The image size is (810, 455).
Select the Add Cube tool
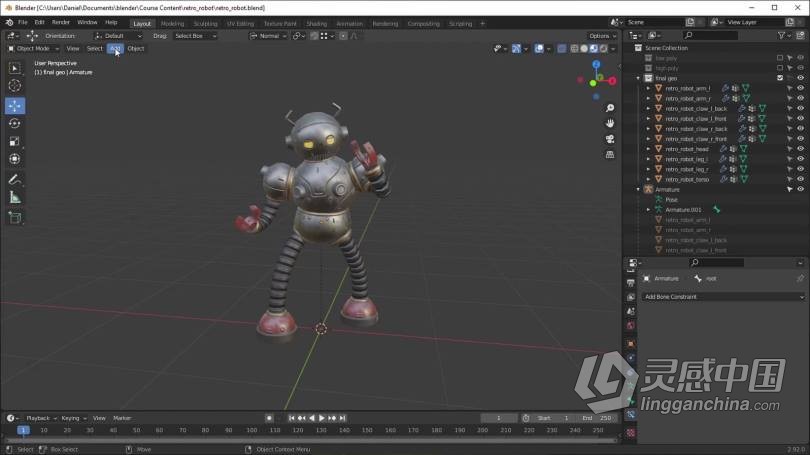[14, 217]
